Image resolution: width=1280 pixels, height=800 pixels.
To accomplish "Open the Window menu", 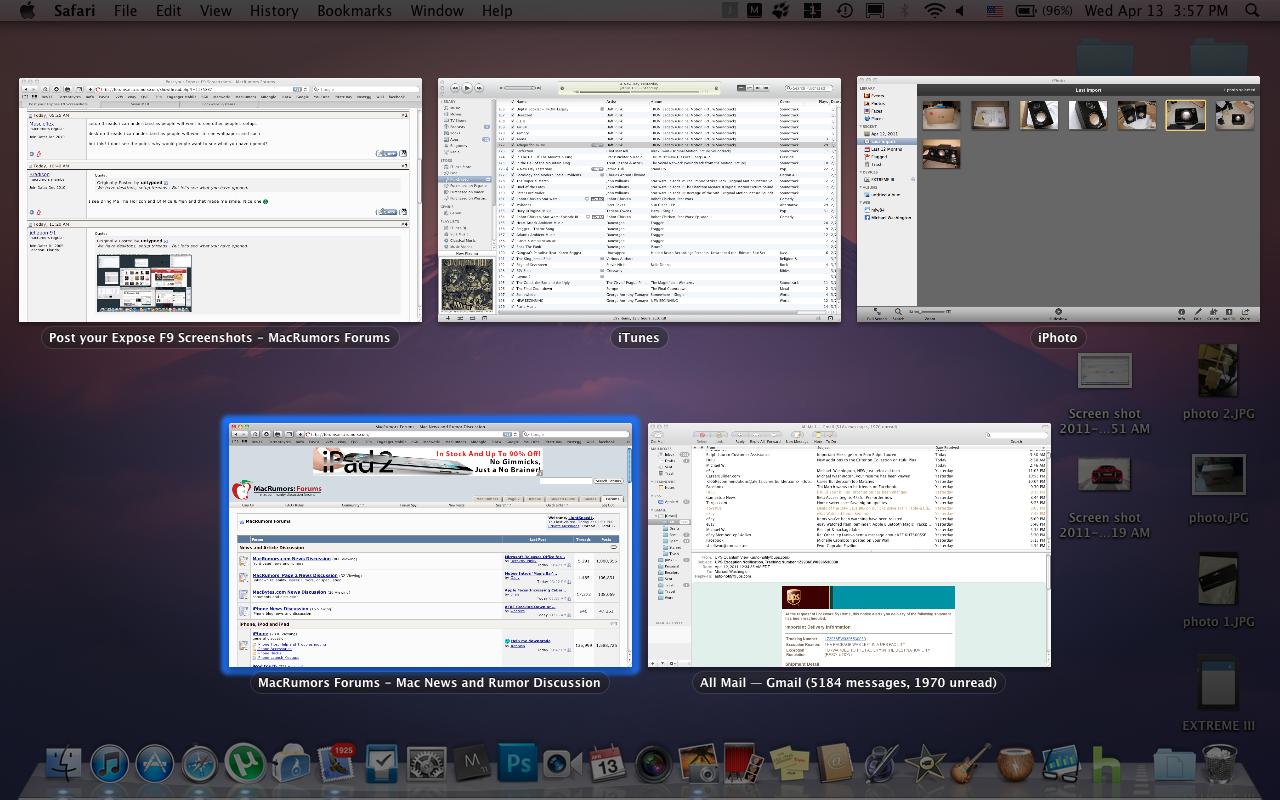I will tap(437, 11).
